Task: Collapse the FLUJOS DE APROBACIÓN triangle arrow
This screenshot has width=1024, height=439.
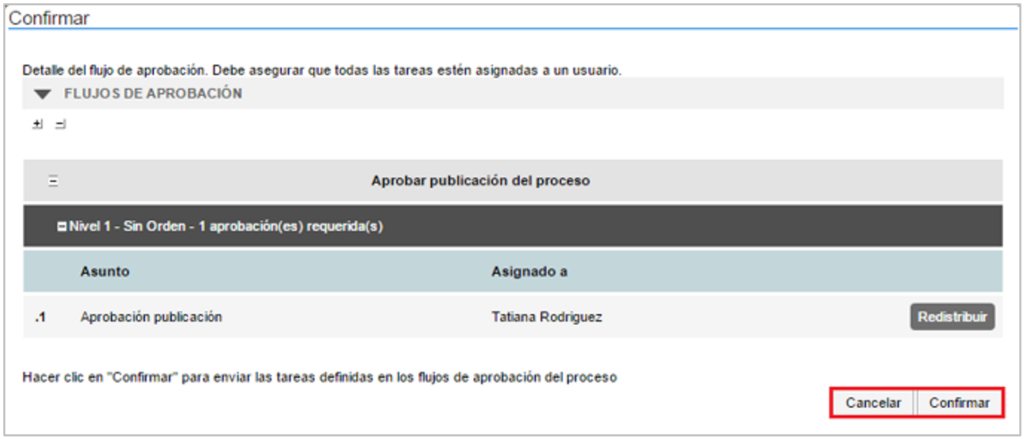Action: (42, 94)
